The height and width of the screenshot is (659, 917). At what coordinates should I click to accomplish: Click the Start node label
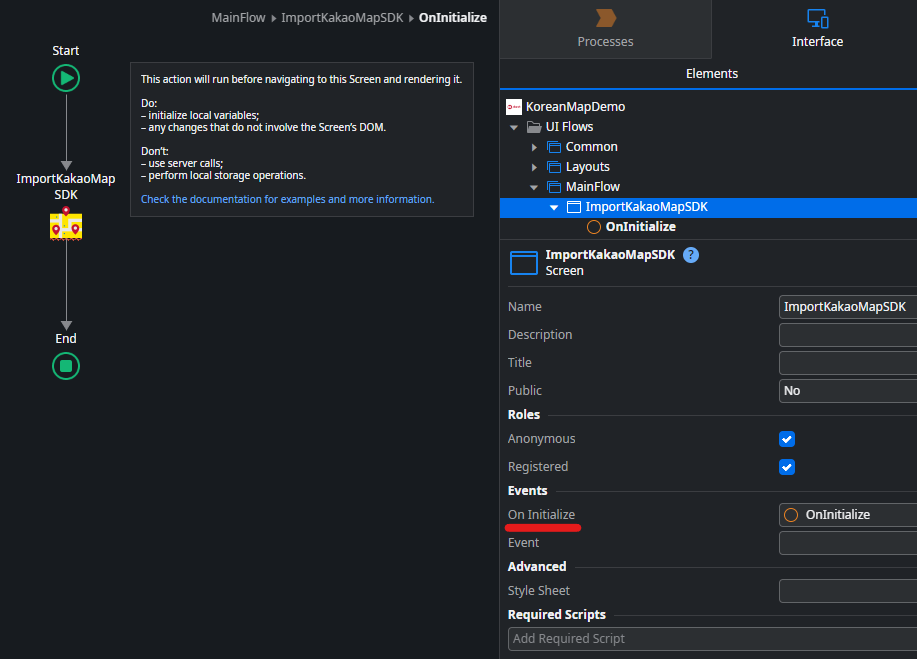click(x=66, y=51)
